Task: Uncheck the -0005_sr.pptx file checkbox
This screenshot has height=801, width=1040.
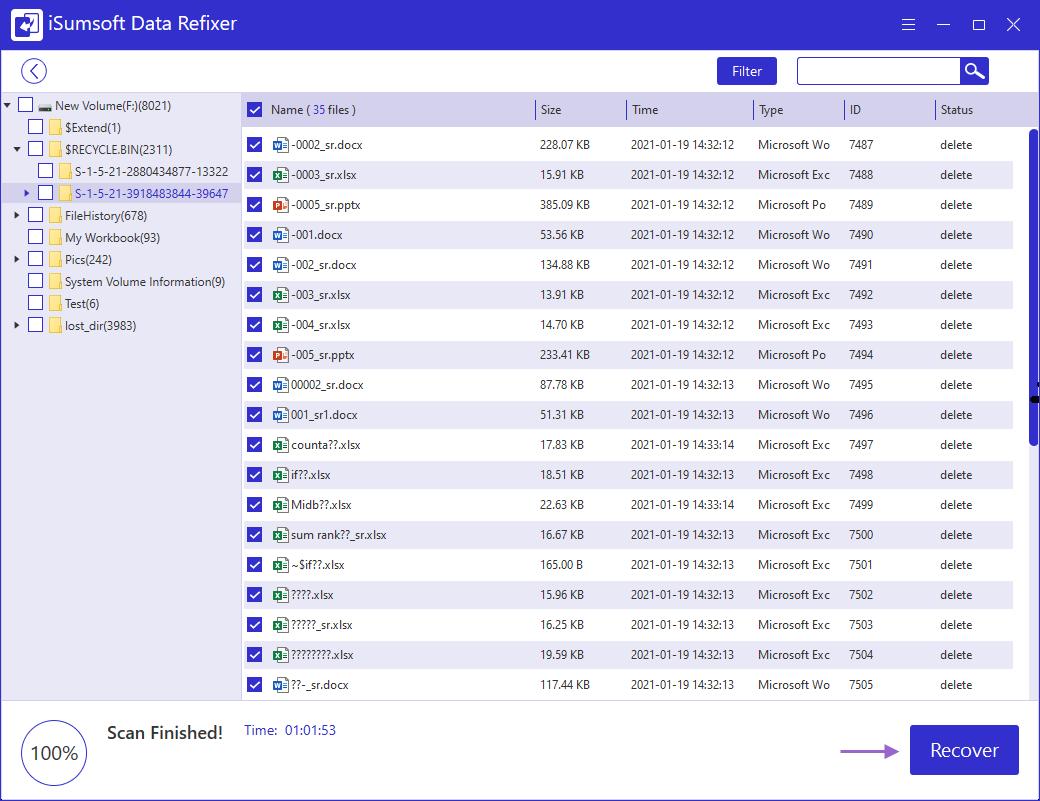Action: pyautogui.click(x=255, y=204)
